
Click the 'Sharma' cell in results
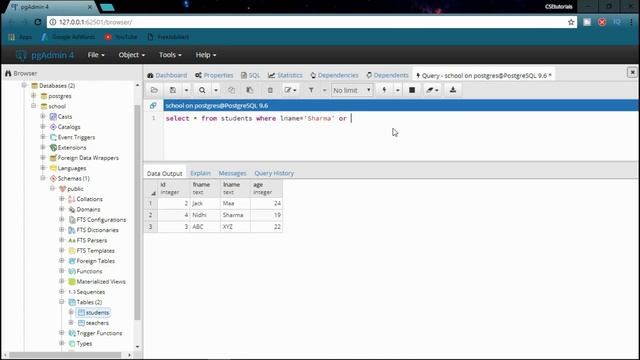[x=235, y=215]
